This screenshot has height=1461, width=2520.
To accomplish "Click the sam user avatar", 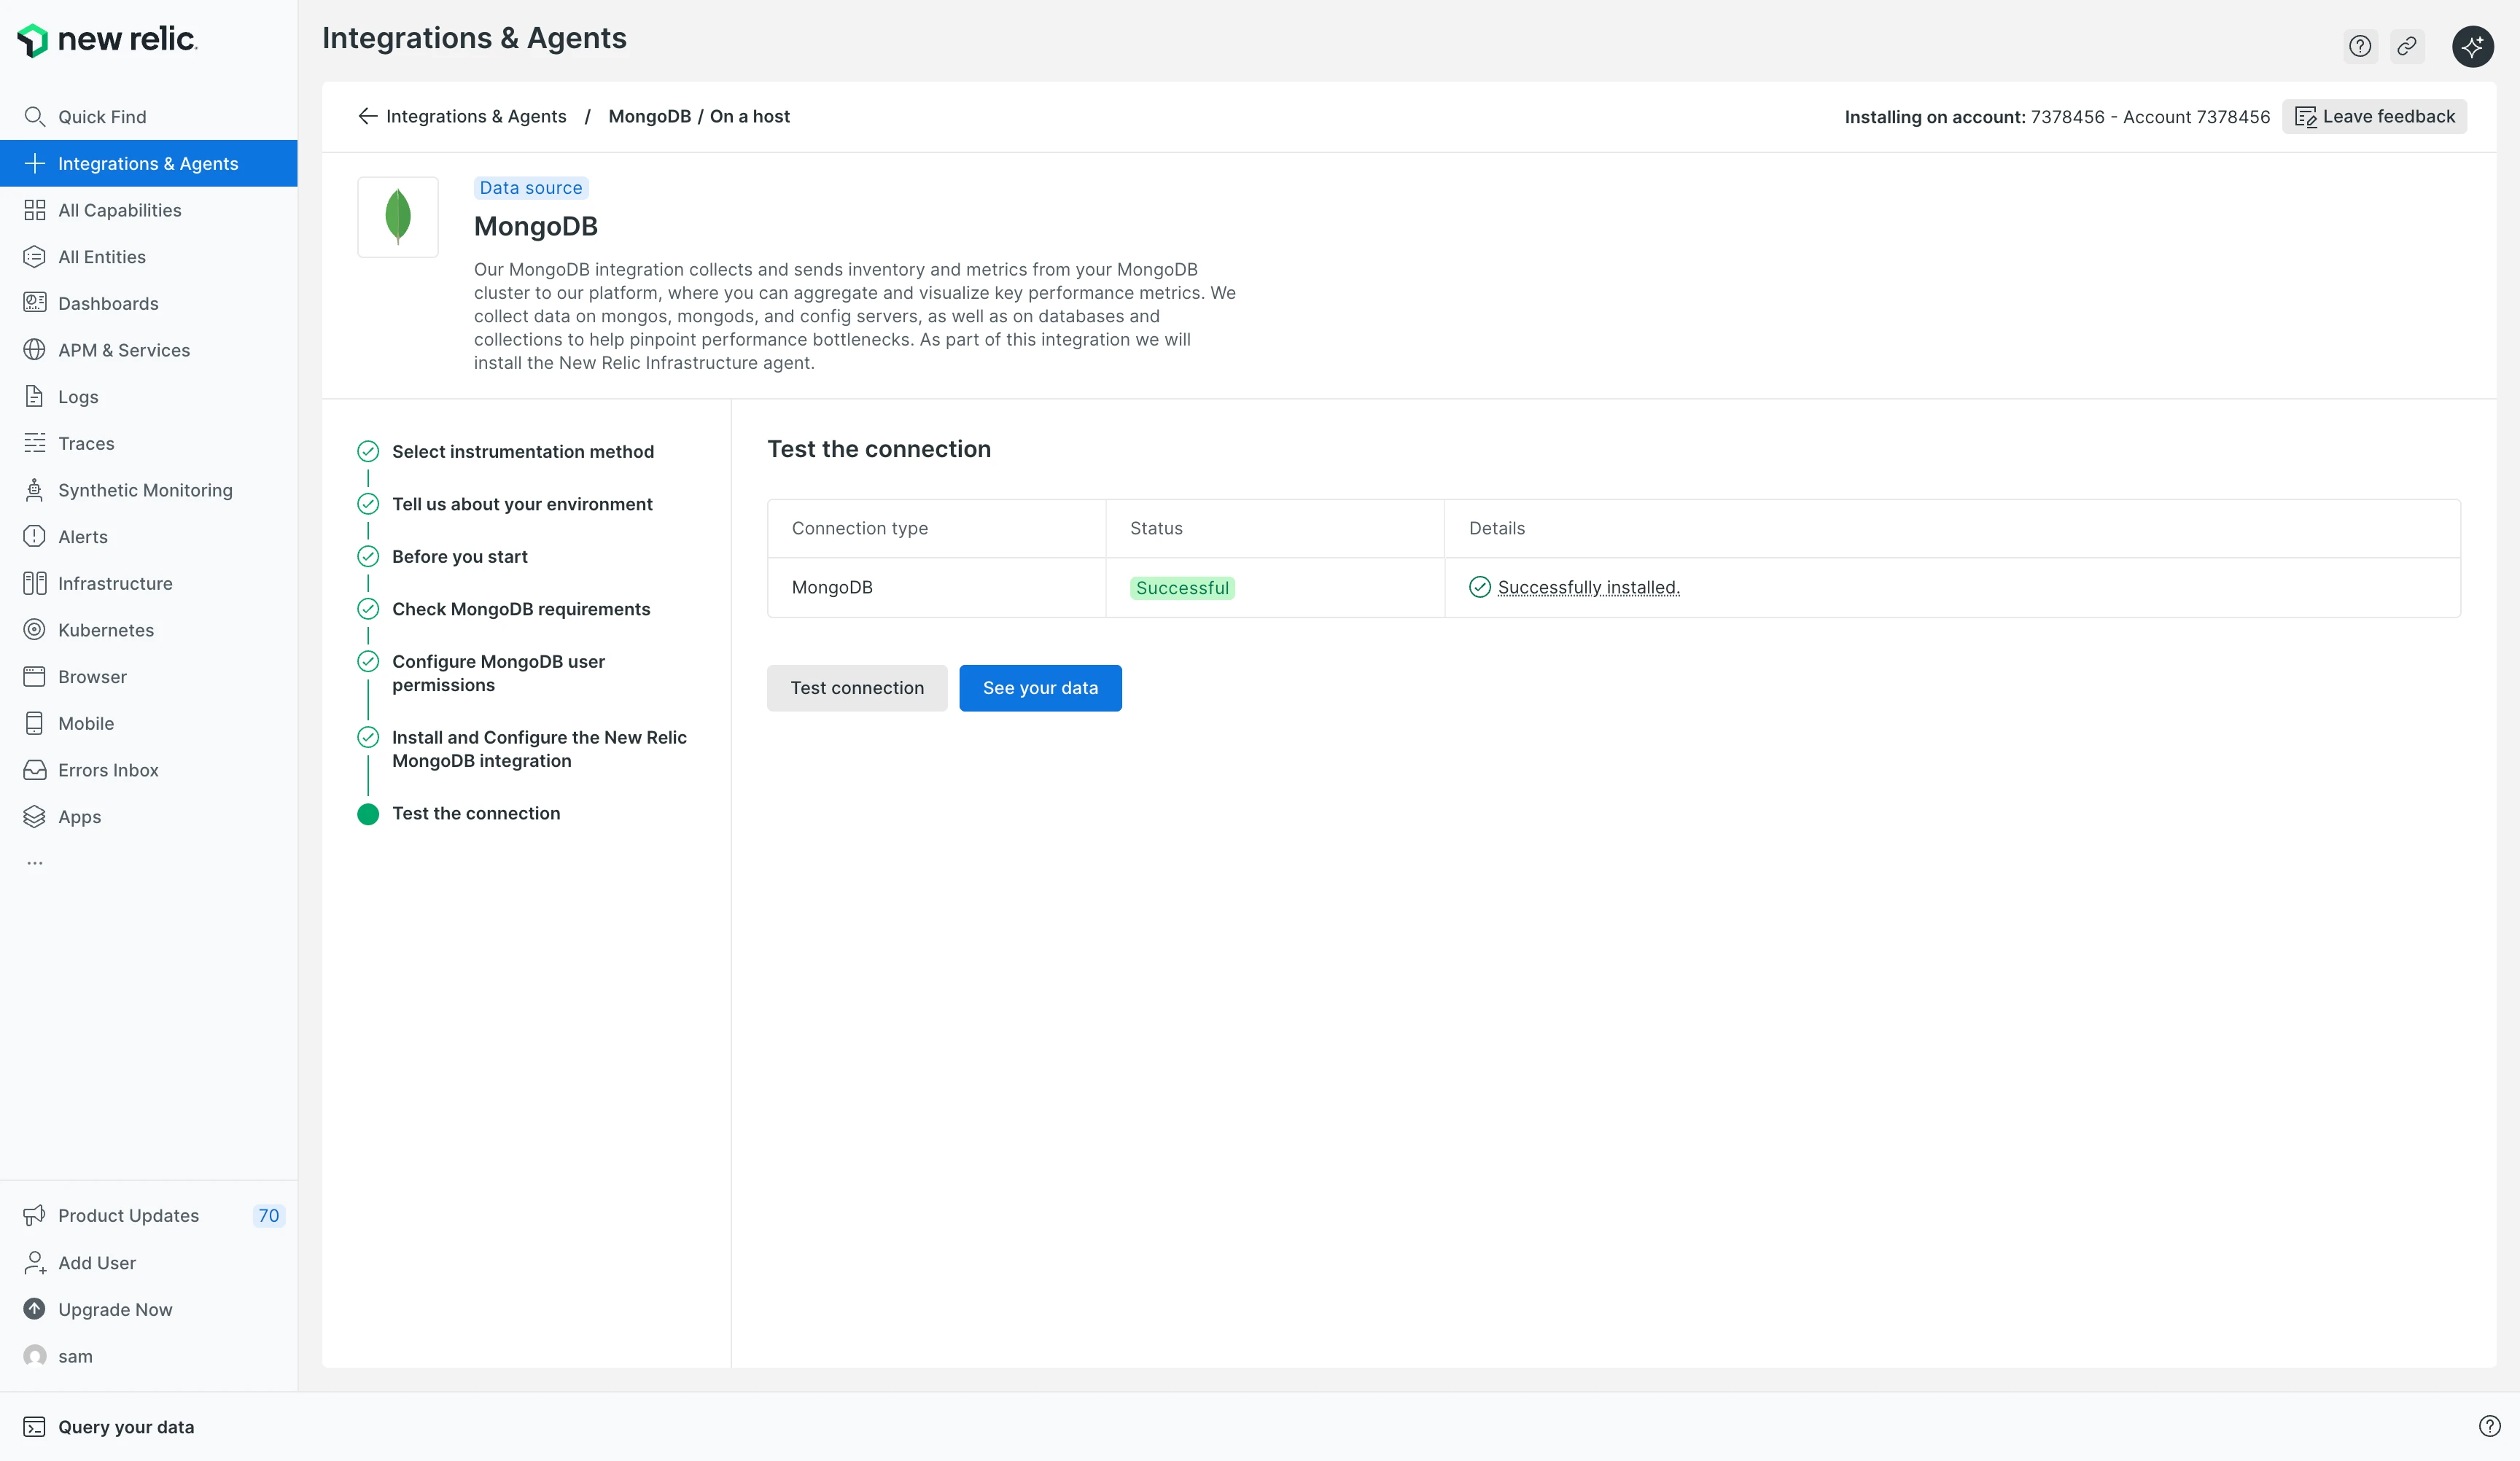I will [x=34, y=1356].
